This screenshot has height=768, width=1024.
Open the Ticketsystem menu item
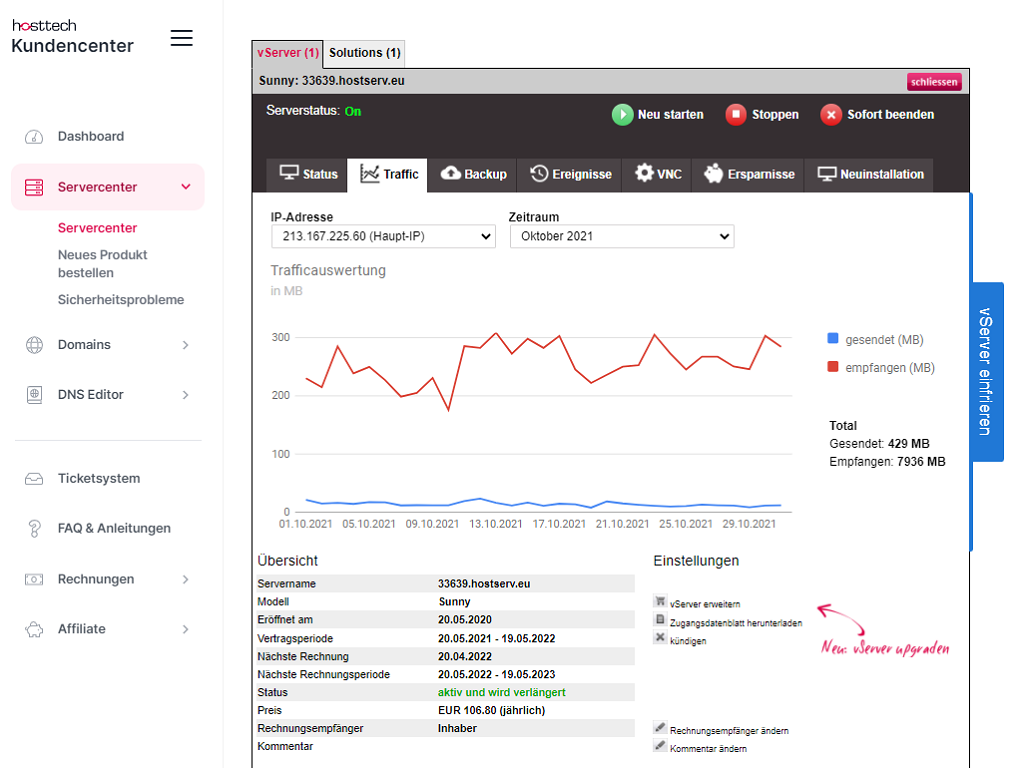coord(99,479)
